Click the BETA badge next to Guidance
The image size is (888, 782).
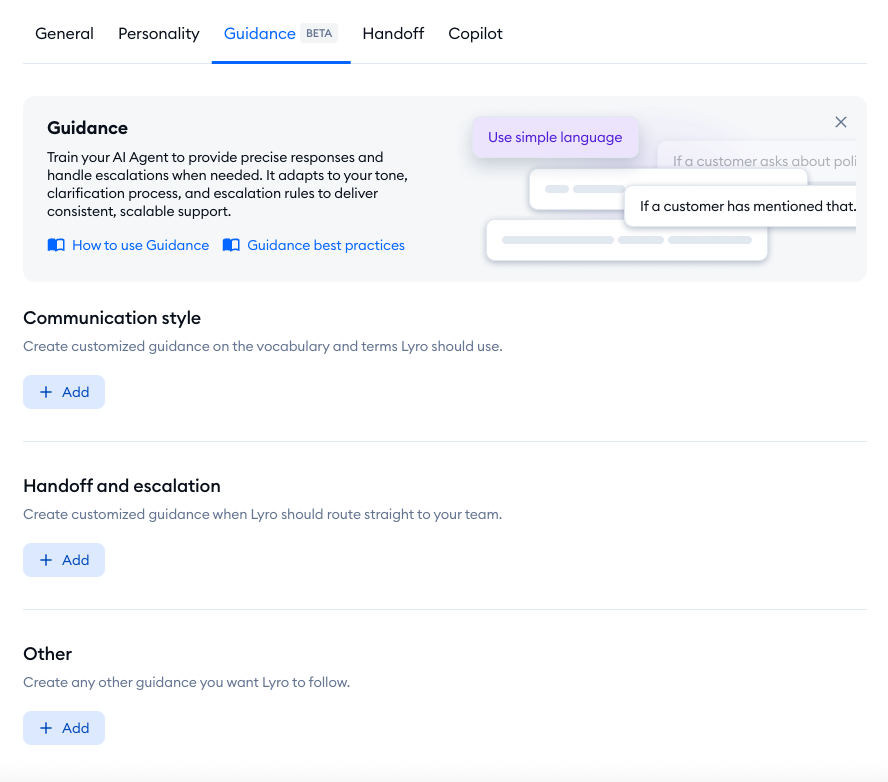click(x=320, y=33)
